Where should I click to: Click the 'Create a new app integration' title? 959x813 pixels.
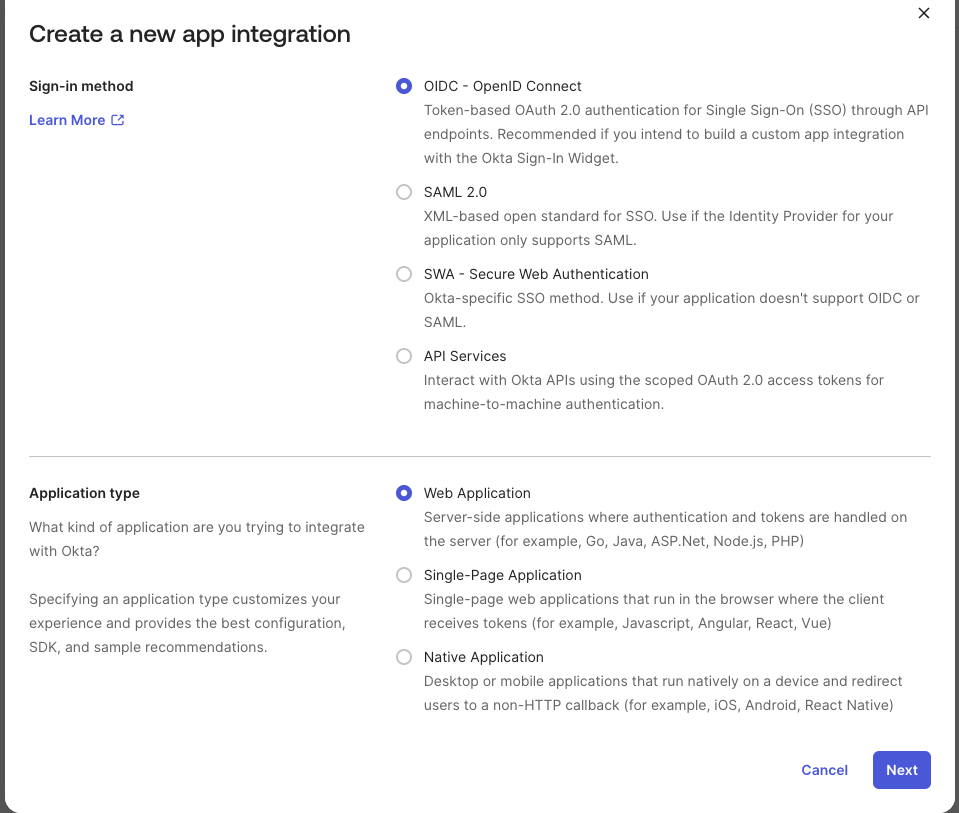point(190,34)
